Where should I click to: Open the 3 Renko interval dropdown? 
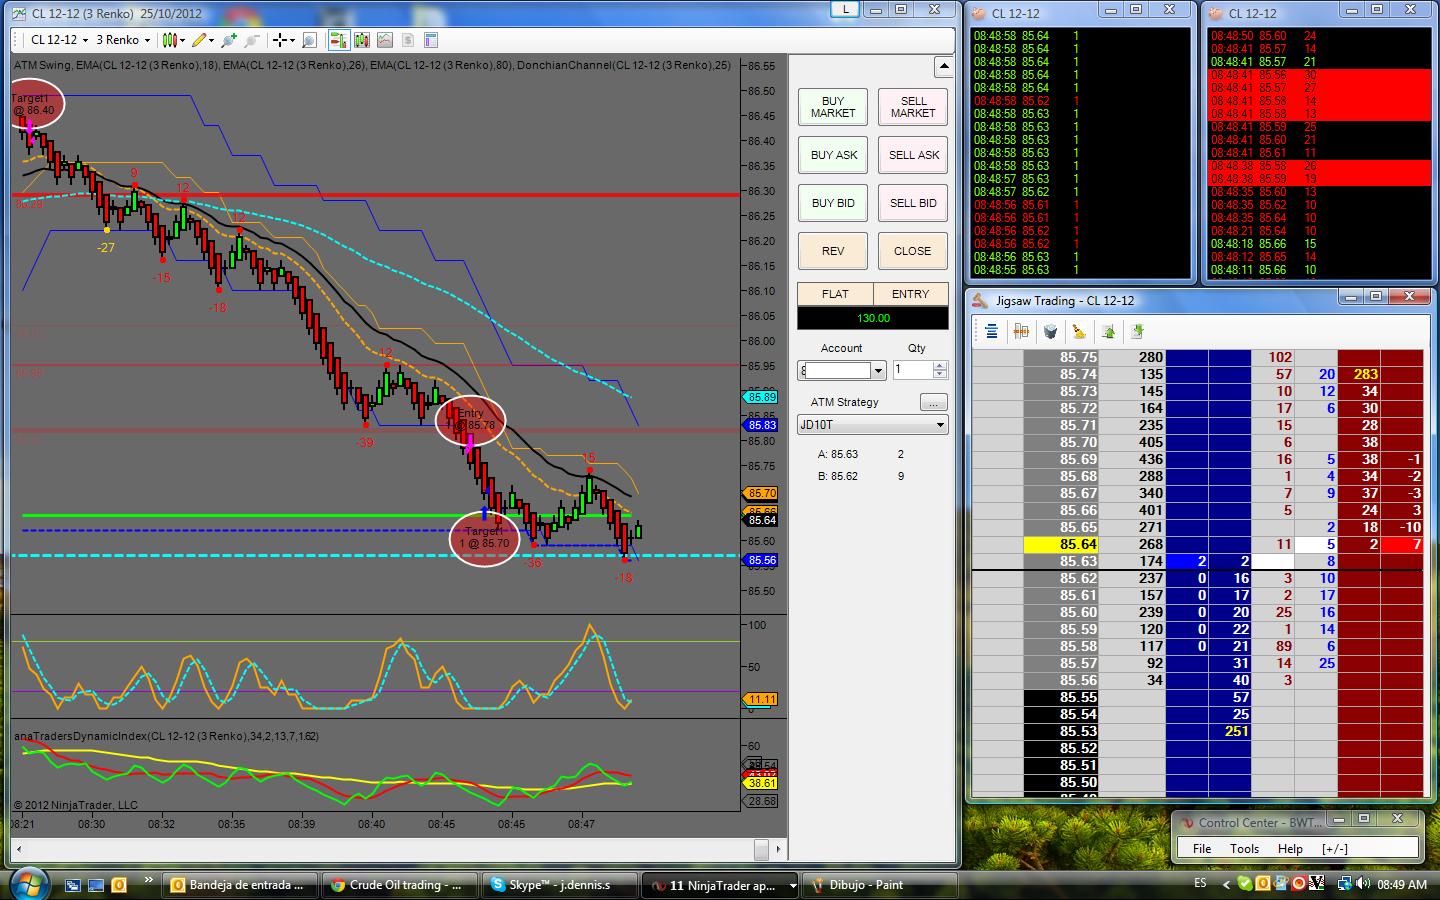(x=123, y=40)
